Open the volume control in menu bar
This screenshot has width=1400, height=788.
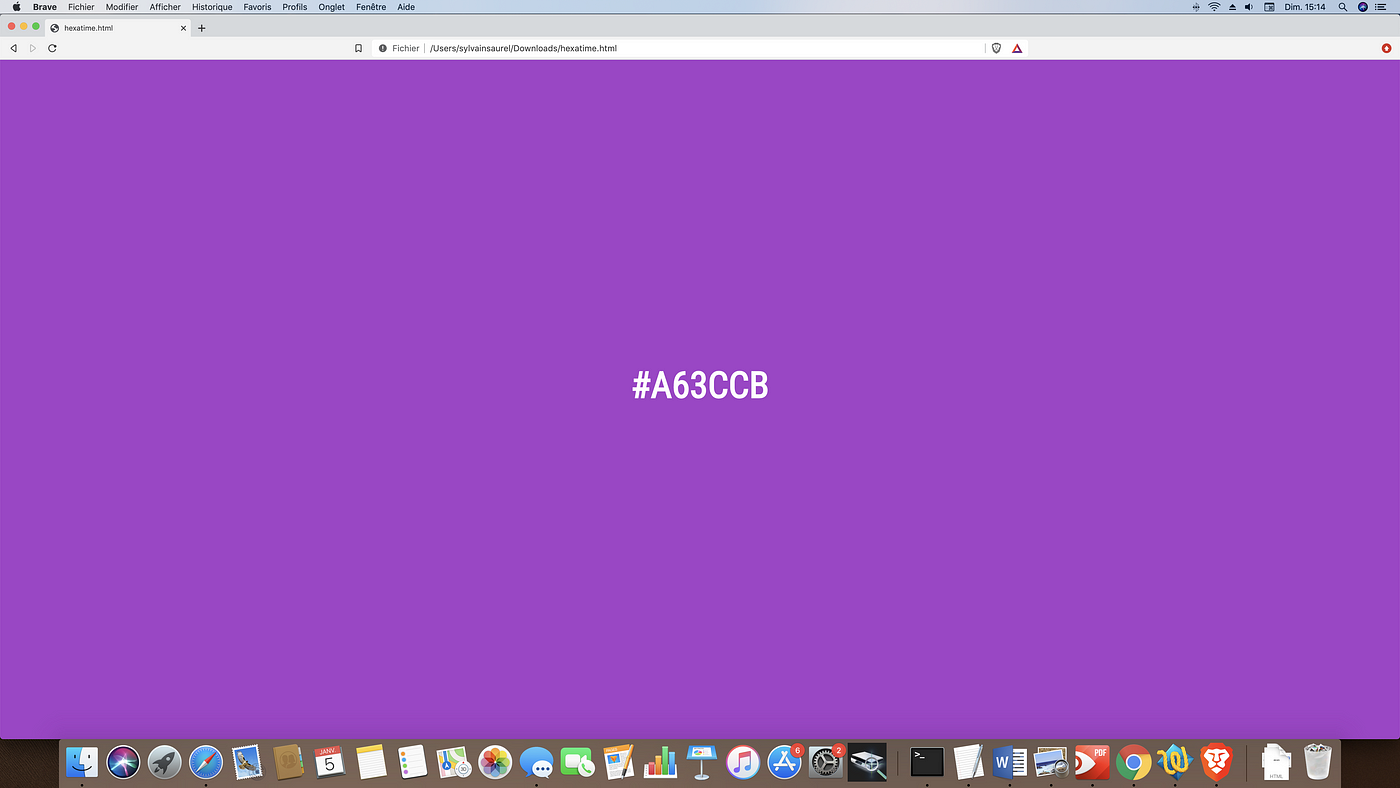pos(1250,7)
